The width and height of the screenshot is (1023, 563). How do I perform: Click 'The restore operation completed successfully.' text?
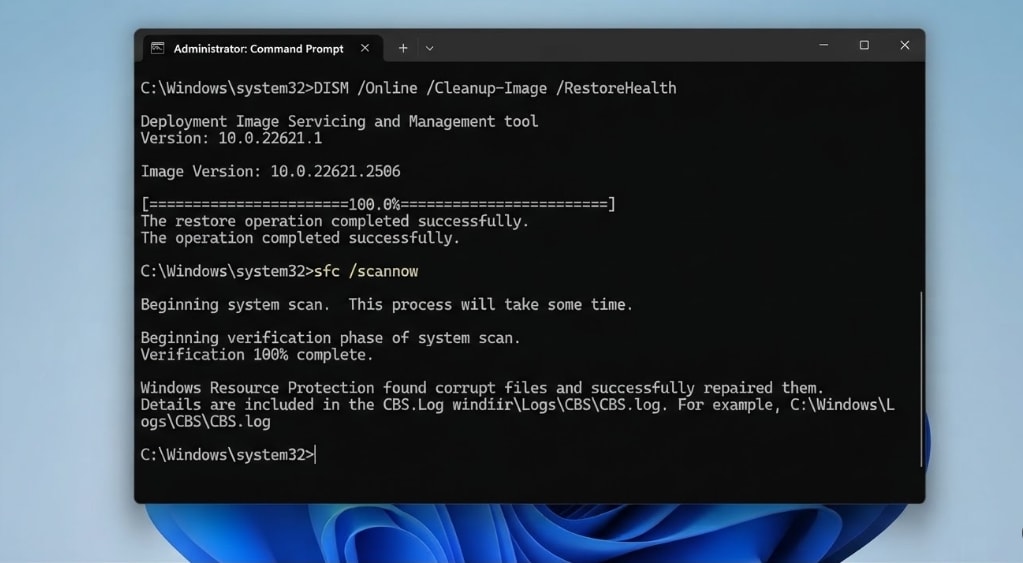tap(335, 221)
